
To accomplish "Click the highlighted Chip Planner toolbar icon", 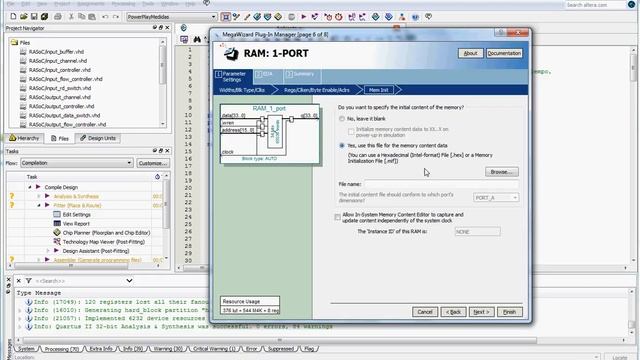I will 225,17.
